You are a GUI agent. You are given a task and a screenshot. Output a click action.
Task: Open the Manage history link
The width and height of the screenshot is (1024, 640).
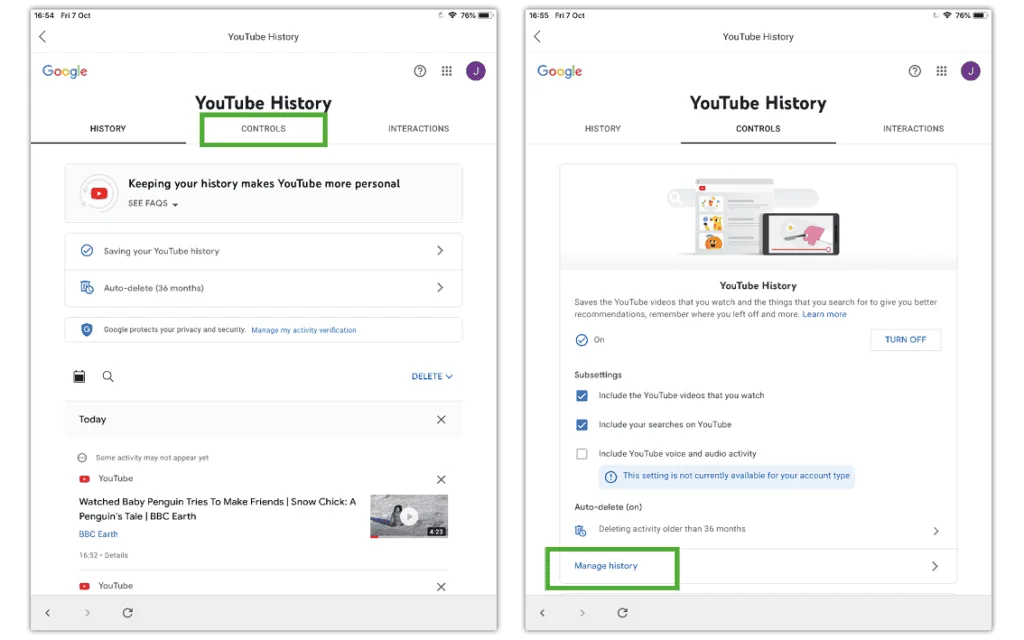click(x=605, y=566)
